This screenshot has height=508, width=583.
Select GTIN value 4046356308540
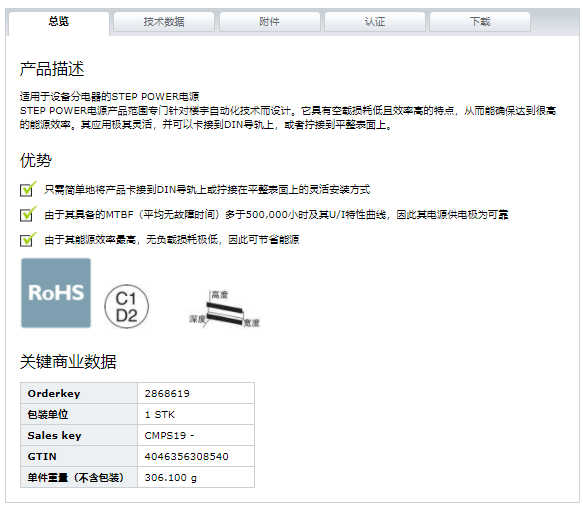pos(187,456)
